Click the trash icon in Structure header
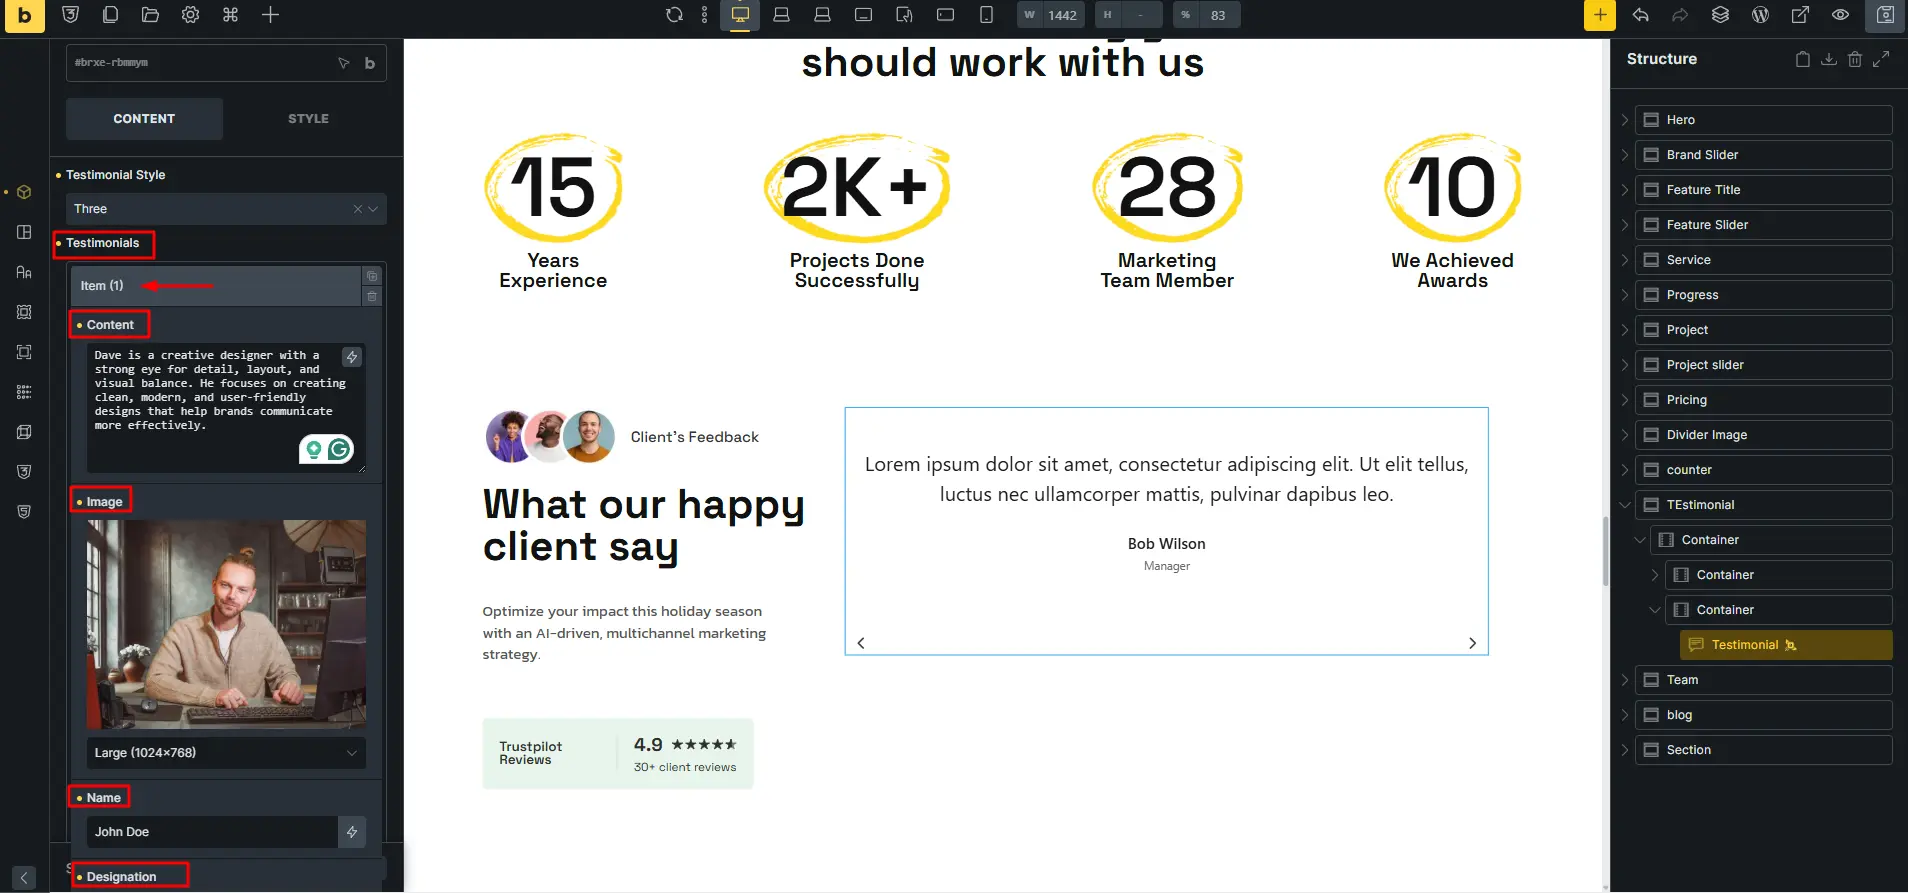This screenshot has height=893, width=1908. [x=1854, y=59]
